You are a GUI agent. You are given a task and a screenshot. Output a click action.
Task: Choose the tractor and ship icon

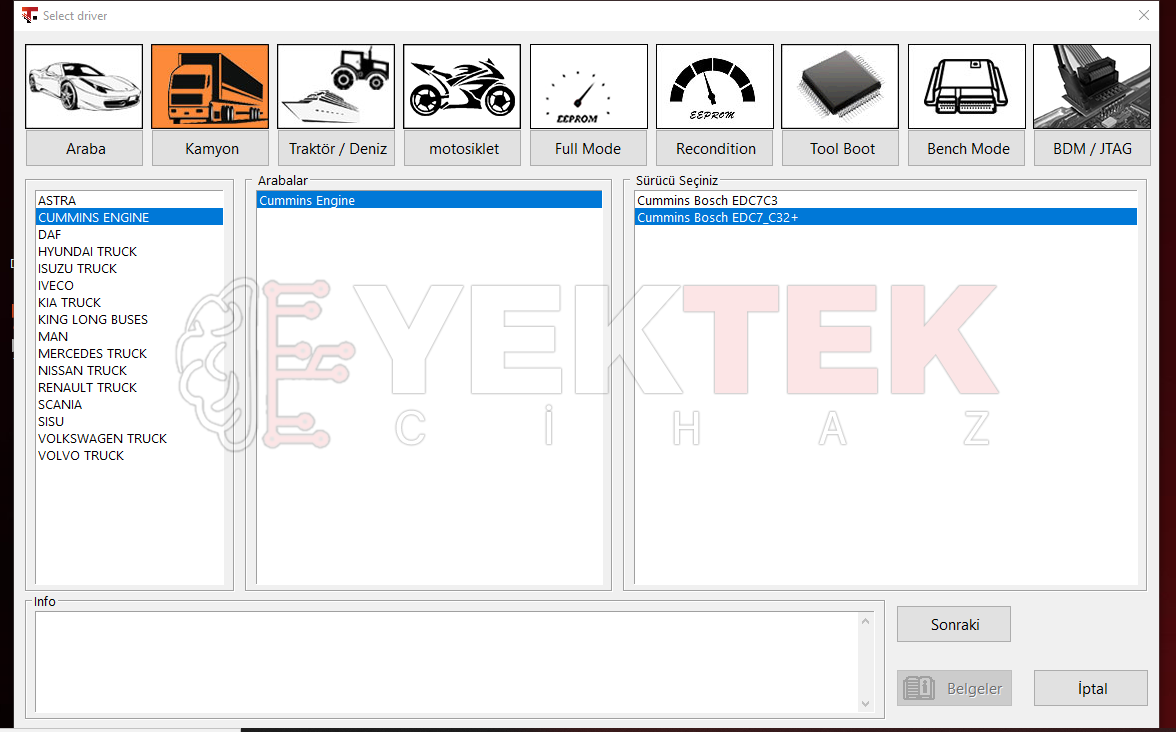336,86
